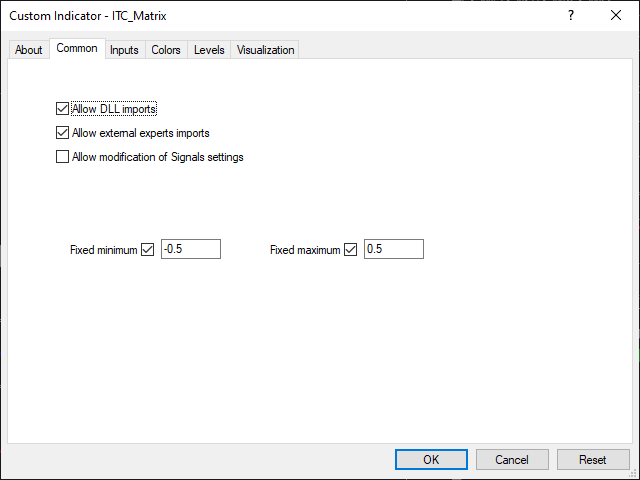Viewport: 640px width, 480px height.
Task: Click the Fixed minimum value field
Action: pyautogui.click(x=190, y=250)
